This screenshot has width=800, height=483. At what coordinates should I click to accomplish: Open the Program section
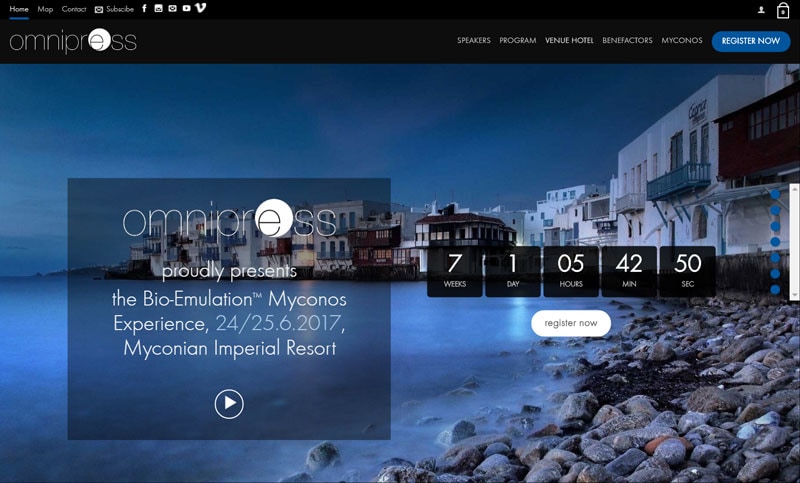[517, 40]
